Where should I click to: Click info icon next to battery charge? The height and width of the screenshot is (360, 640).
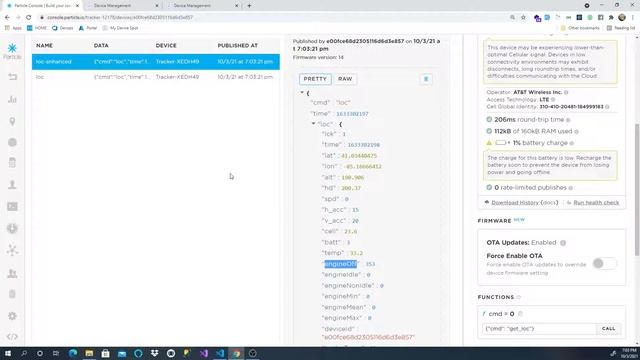[x=572, y=143]
